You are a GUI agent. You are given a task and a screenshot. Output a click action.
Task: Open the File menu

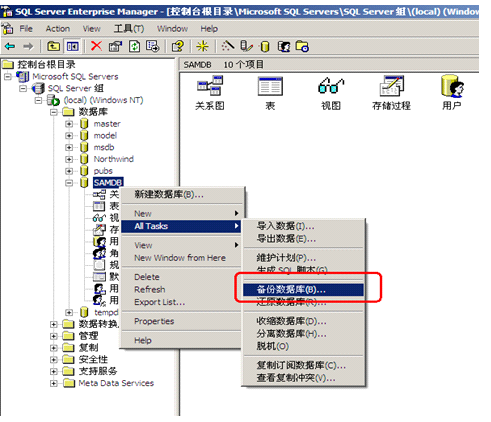(26, 29)
